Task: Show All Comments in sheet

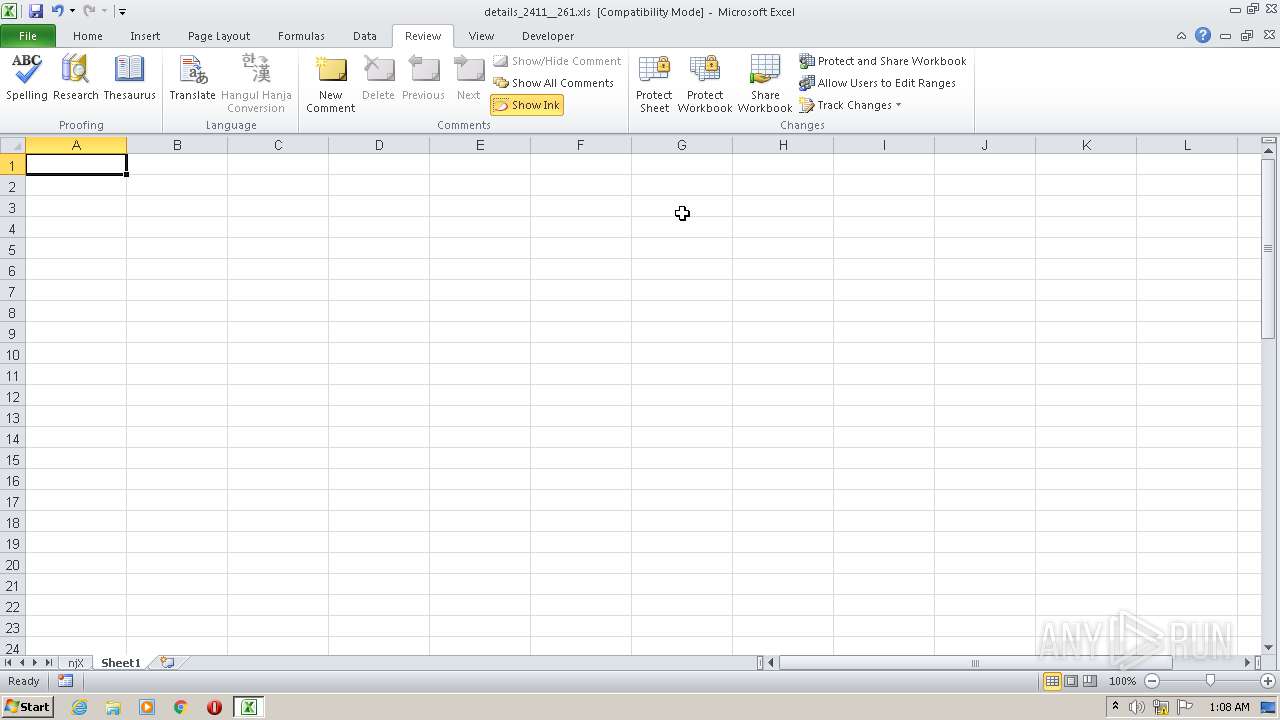Action: (x=553, y=83)
